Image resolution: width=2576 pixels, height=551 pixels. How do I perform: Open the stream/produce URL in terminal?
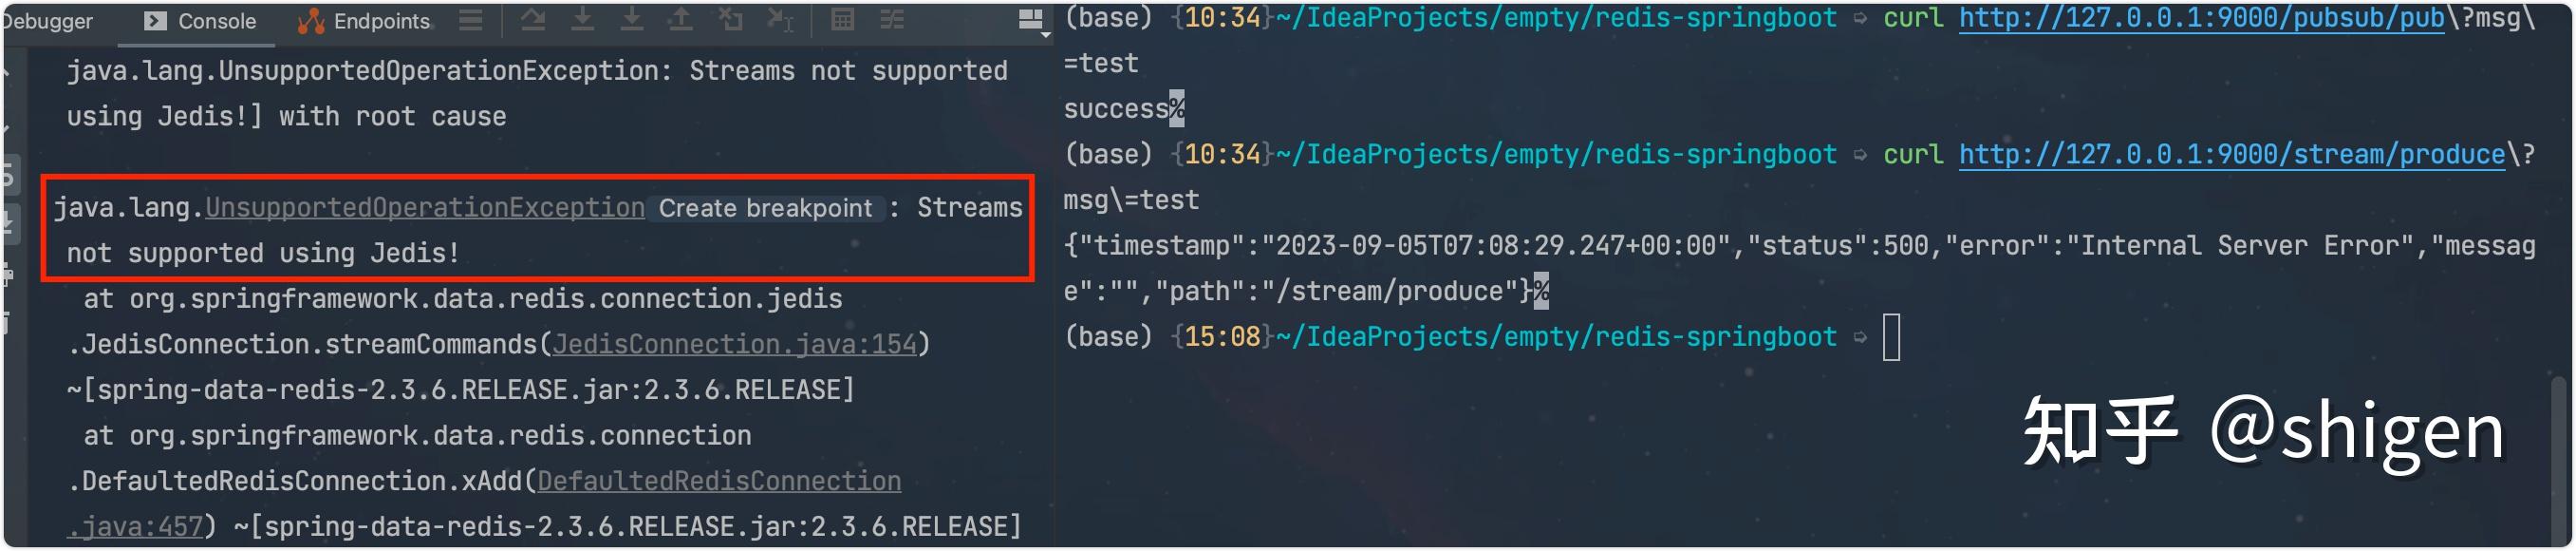click(2231, 154)
